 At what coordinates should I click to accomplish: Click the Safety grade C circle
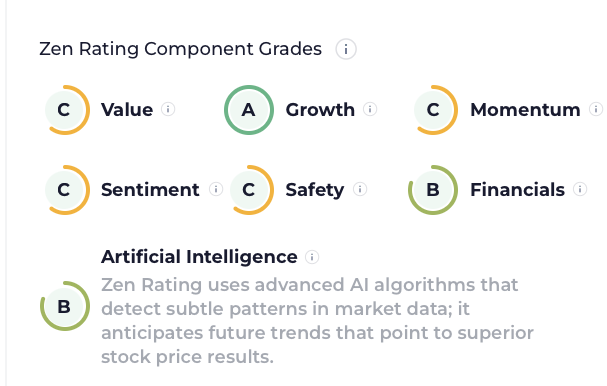(x=249, y=190)
